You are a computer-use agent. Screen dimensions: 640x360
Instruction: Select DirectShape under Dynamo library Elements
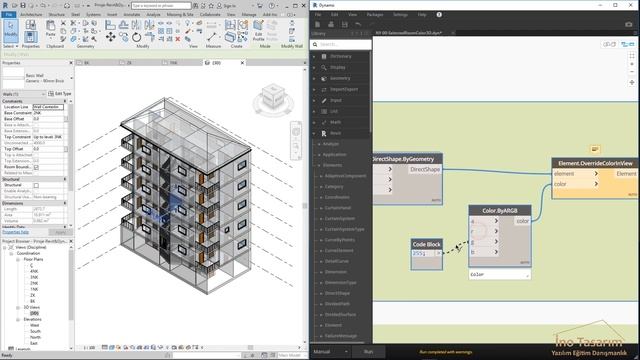pyautogui.click(x=338, y=293)
